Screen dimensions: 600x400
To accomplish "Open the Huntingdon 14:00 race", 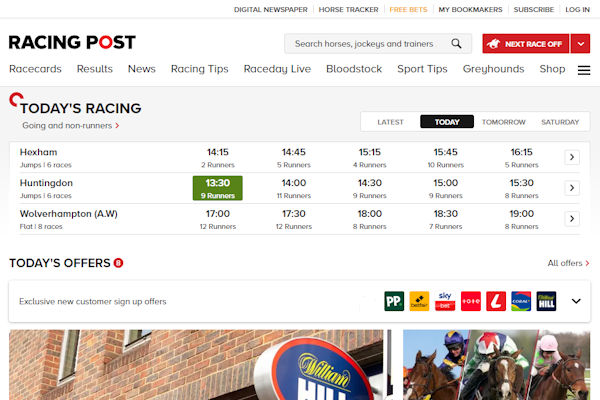I will coord(294,188).
